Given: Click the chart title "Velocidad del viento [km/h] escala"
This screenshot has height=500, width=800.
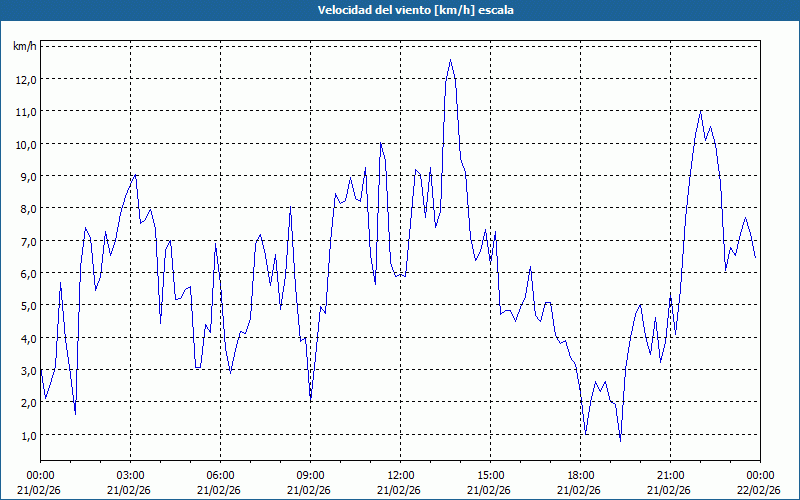Looking at the screenshot, I should click(400, 11).
